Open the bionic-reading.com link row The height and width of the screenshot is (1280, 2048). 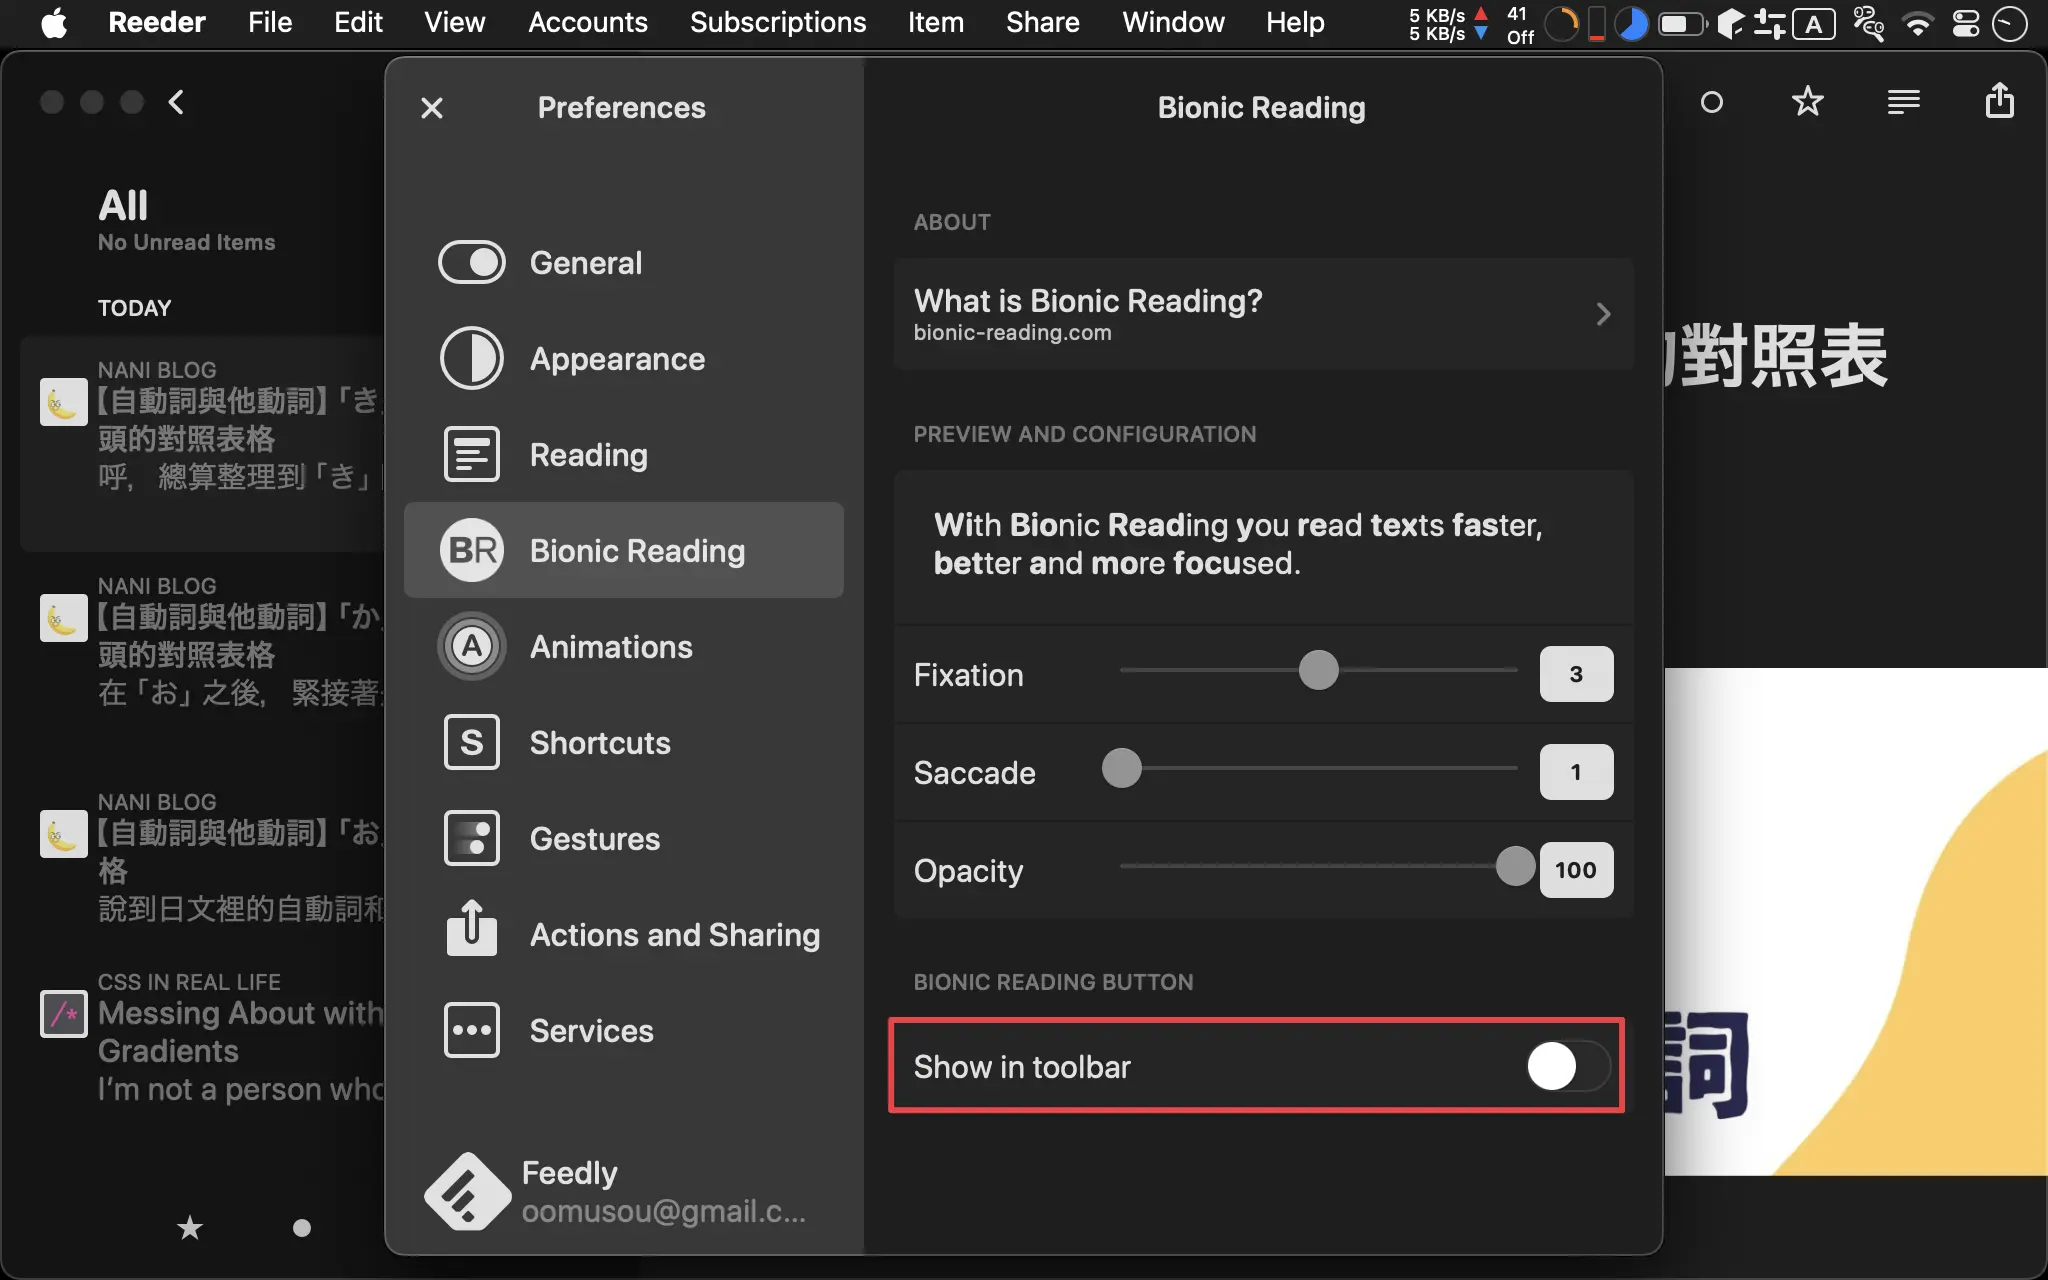(x=1263, y=314)
